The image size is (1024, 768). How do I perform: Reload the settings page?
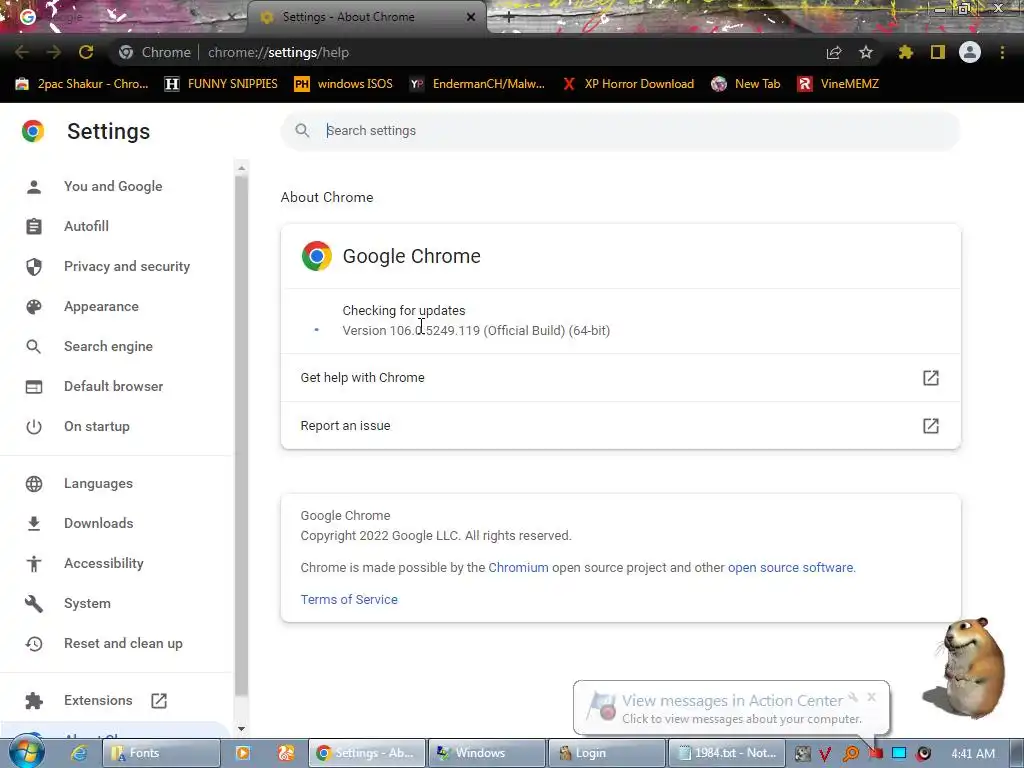pos(86,52)
